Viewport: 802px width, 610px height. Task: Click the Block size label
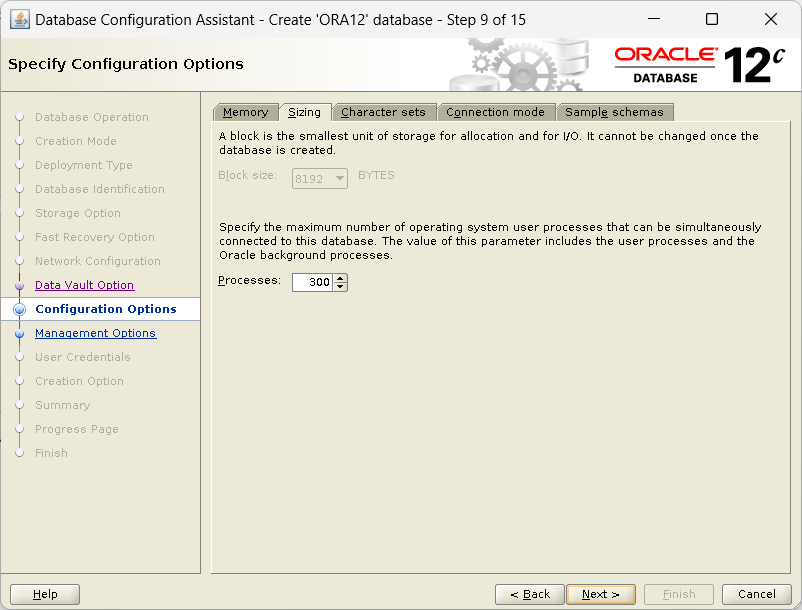click(x=247, y=175)
